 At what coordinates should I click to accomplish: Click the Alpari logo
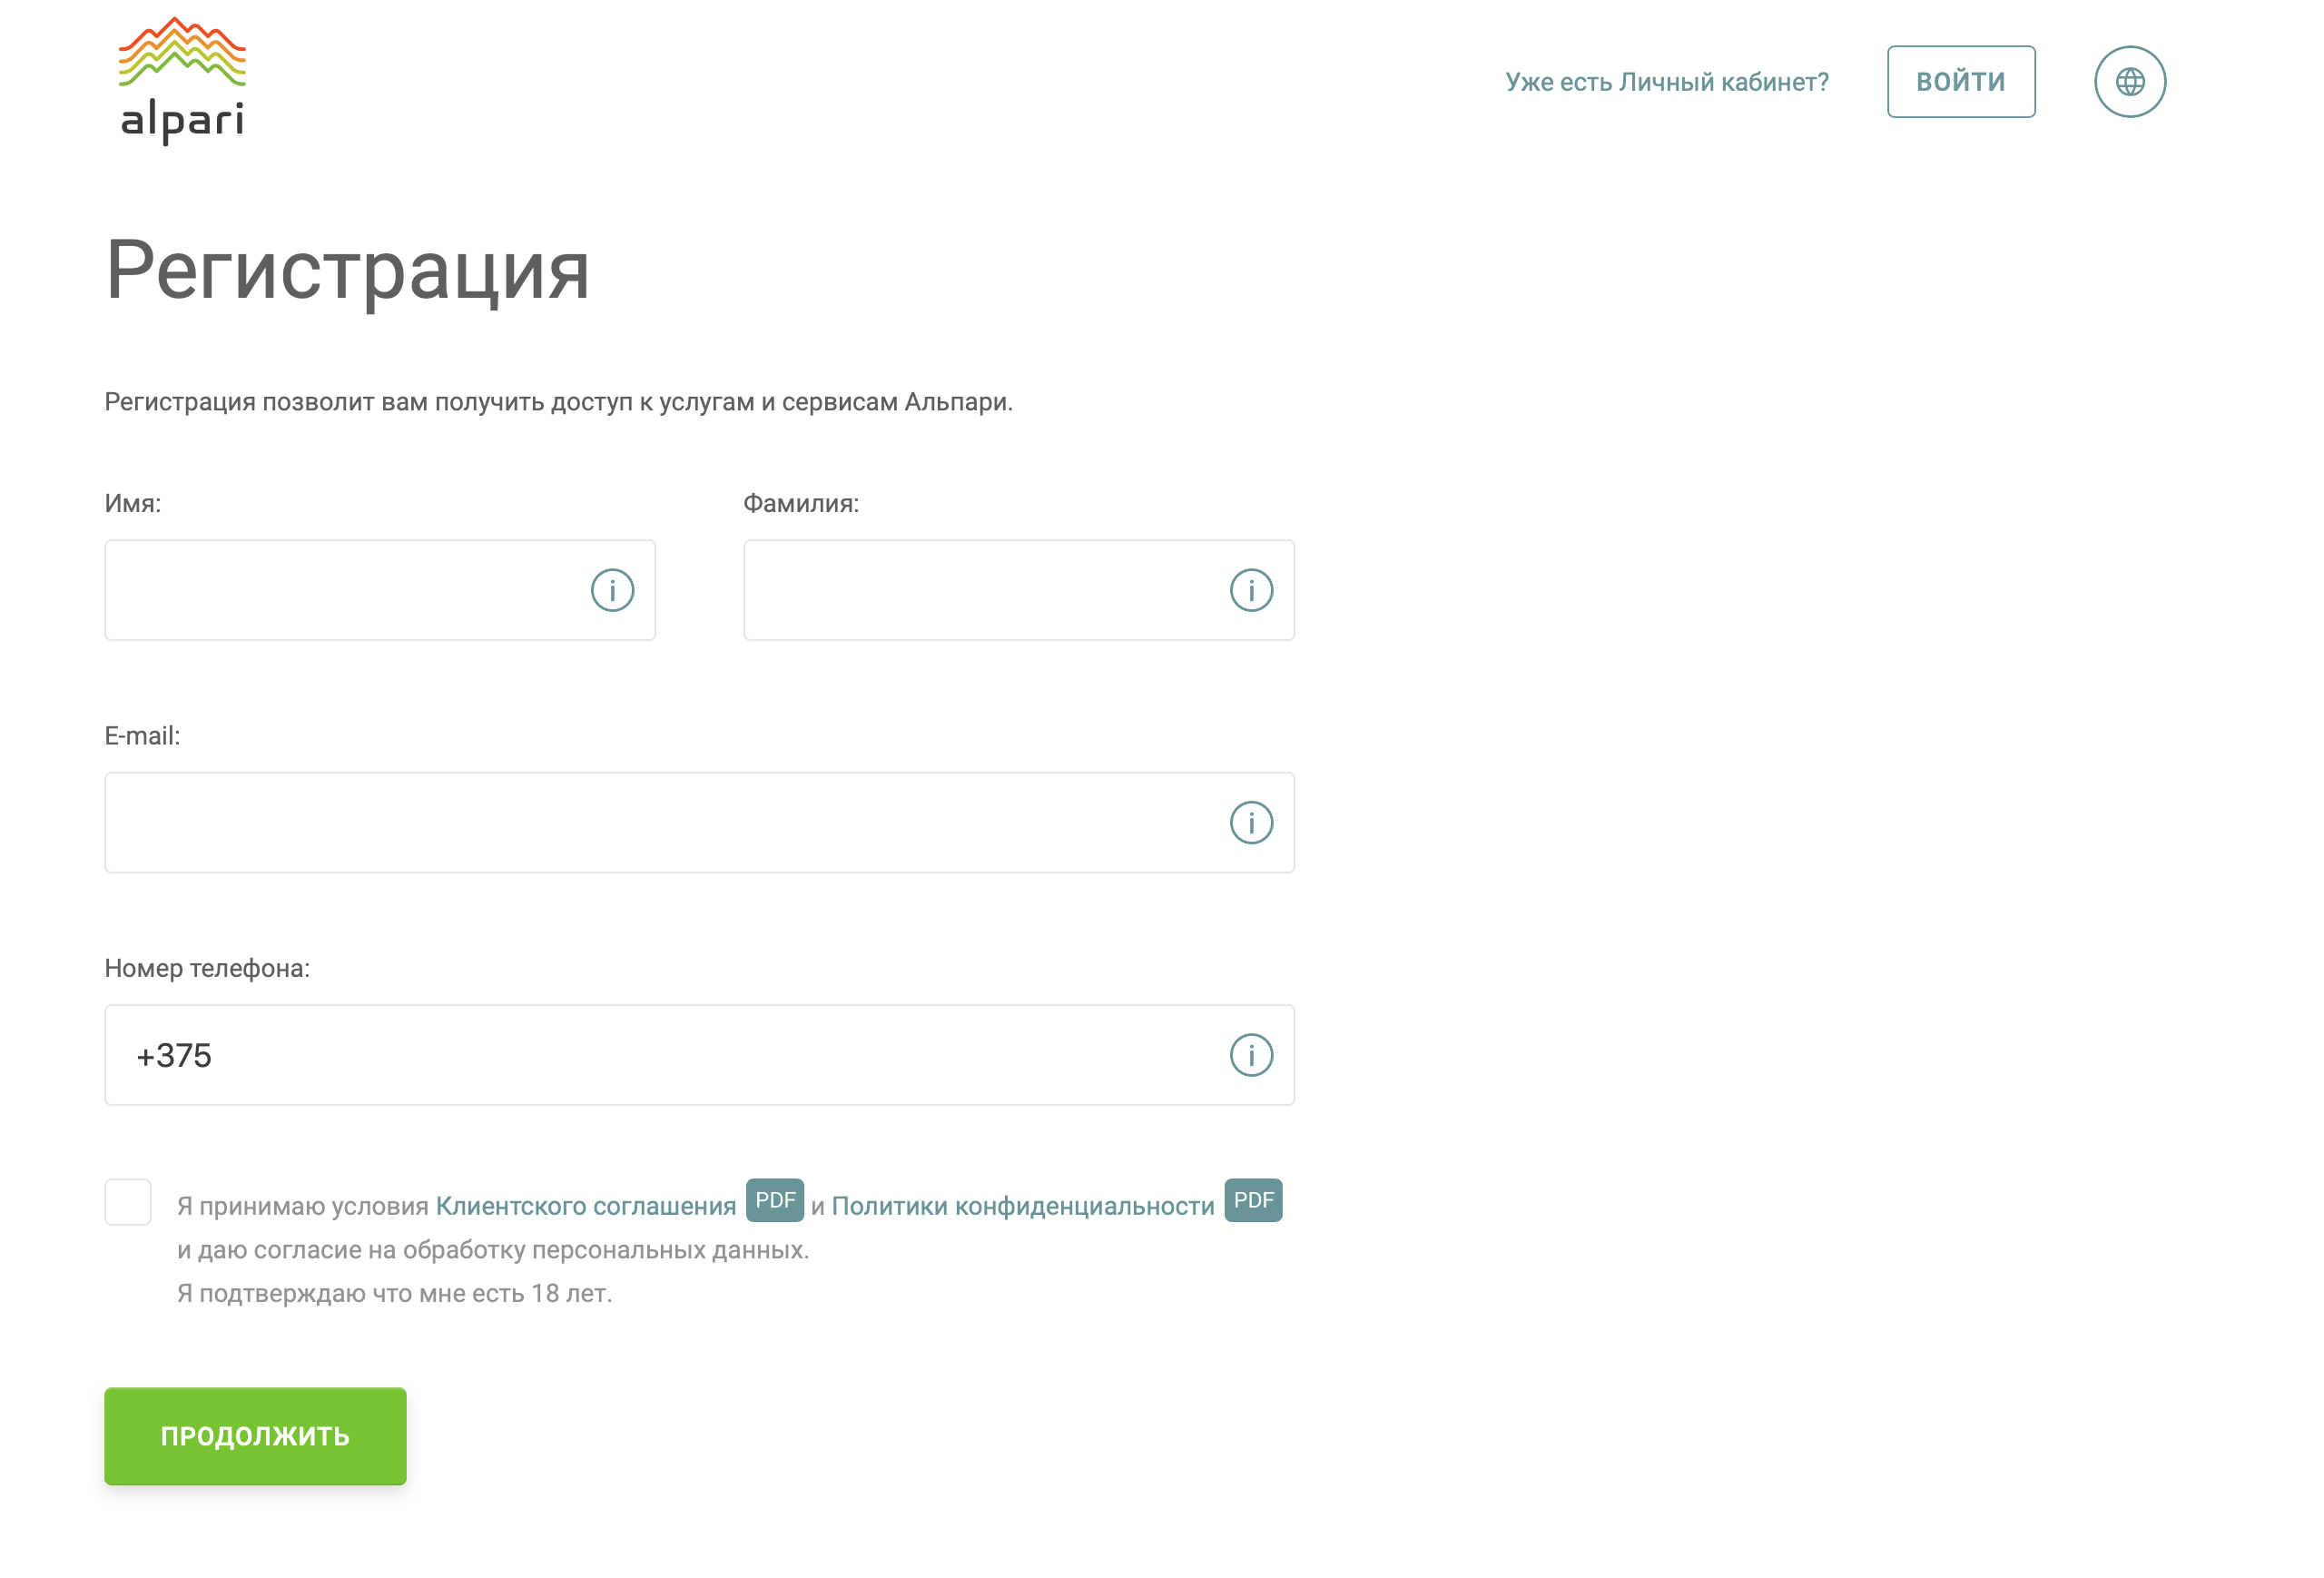[x=182, y=80]
